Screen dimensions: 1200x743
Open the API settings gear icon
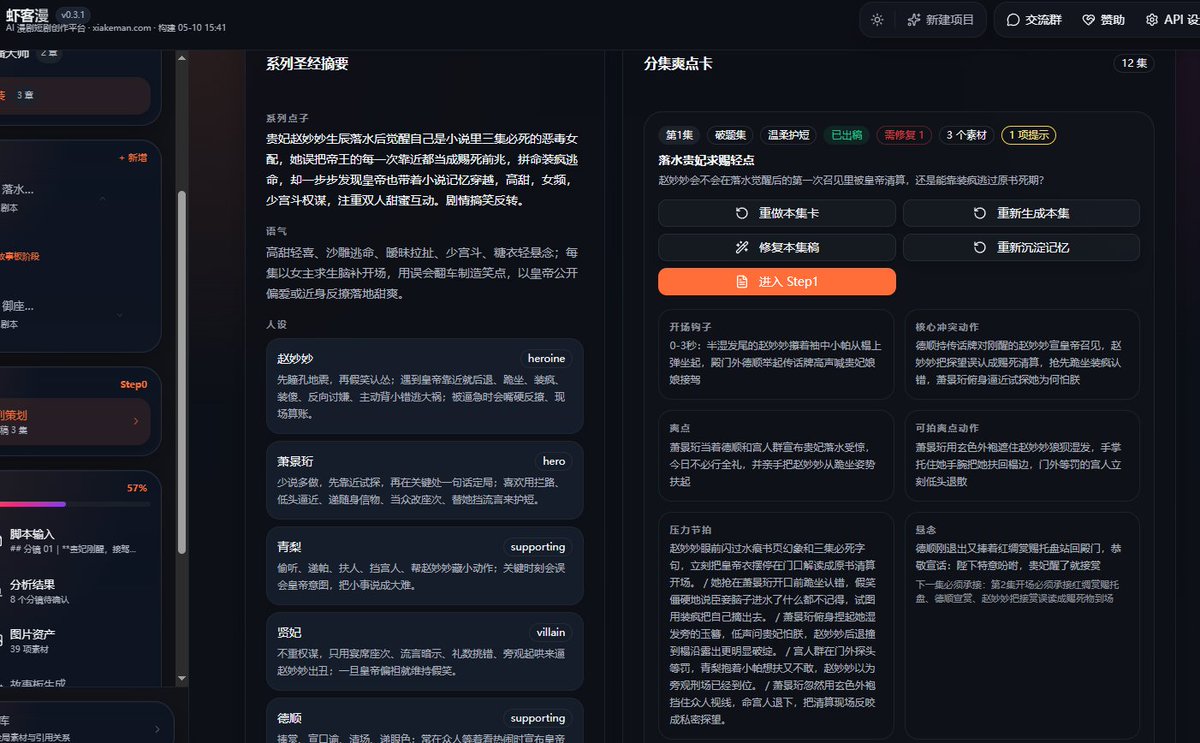(x=1152, y=20)
